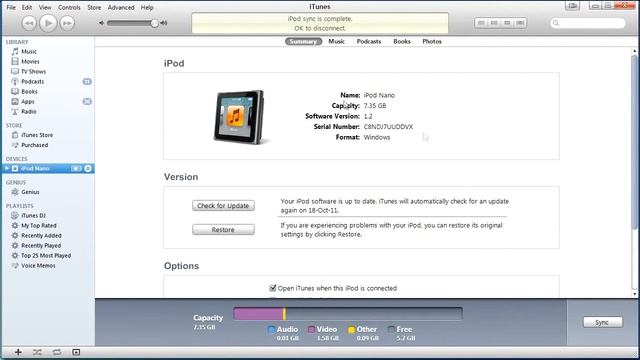This screenshot has width=640, height=360.
Task: Toggle Open iTunes when this iPod is connected
Action: [273, 288]
